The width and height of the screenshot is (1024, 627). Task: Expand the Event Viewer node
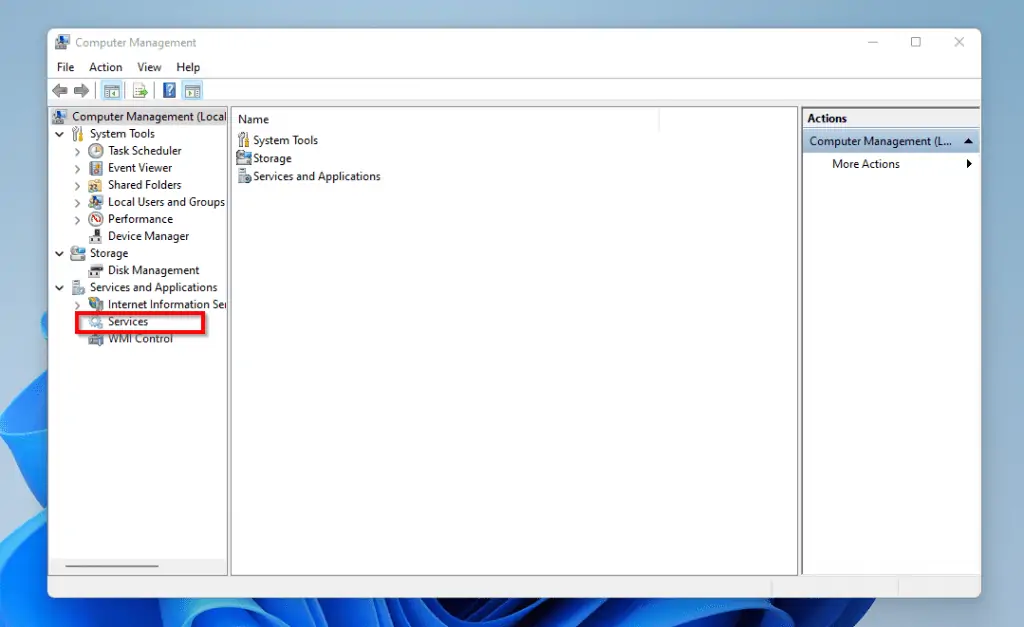point(77,167)
